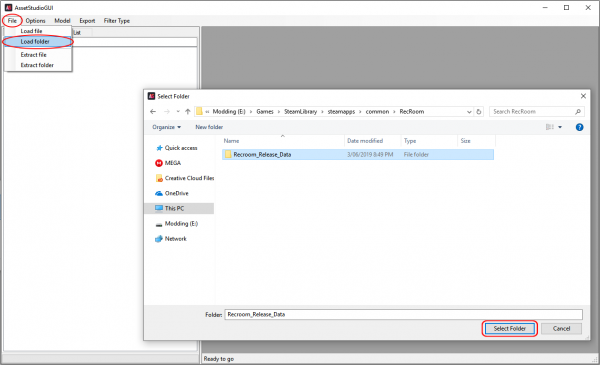The height and width of the screenshot is (365, 600).
Task: Click the address bar folder icon
Action: (199, 111)
